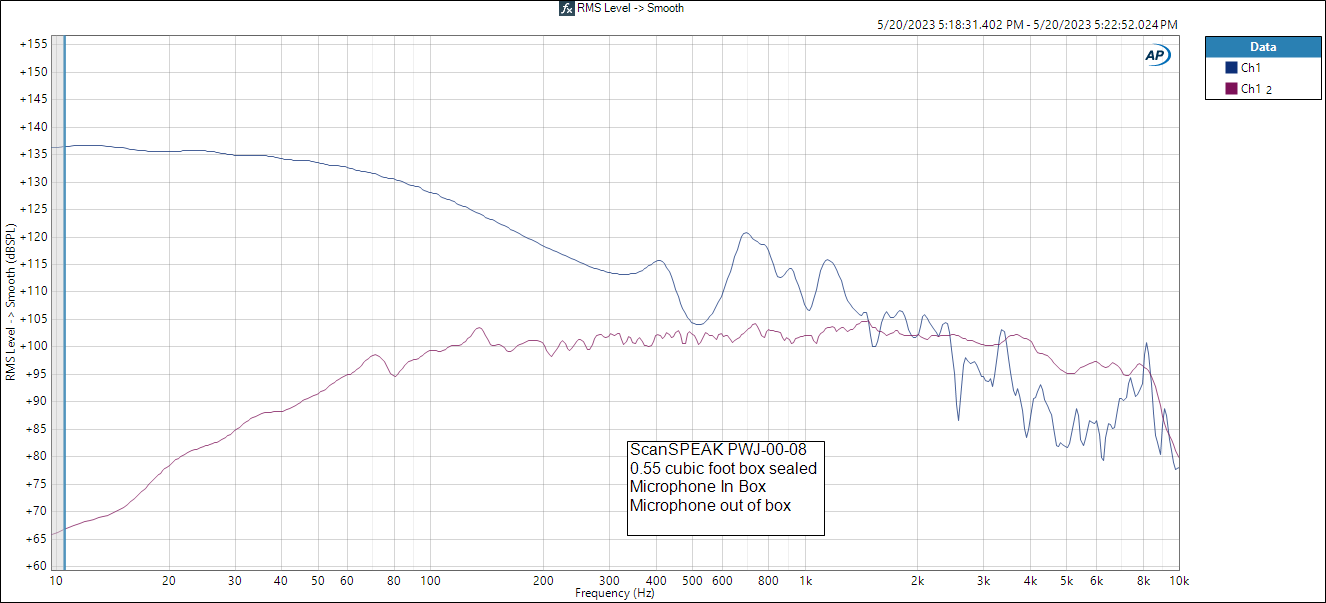Click the fx function icon in title
Image resolution: width=1326 pixels, height=603 pixels.
pos(566,8)
